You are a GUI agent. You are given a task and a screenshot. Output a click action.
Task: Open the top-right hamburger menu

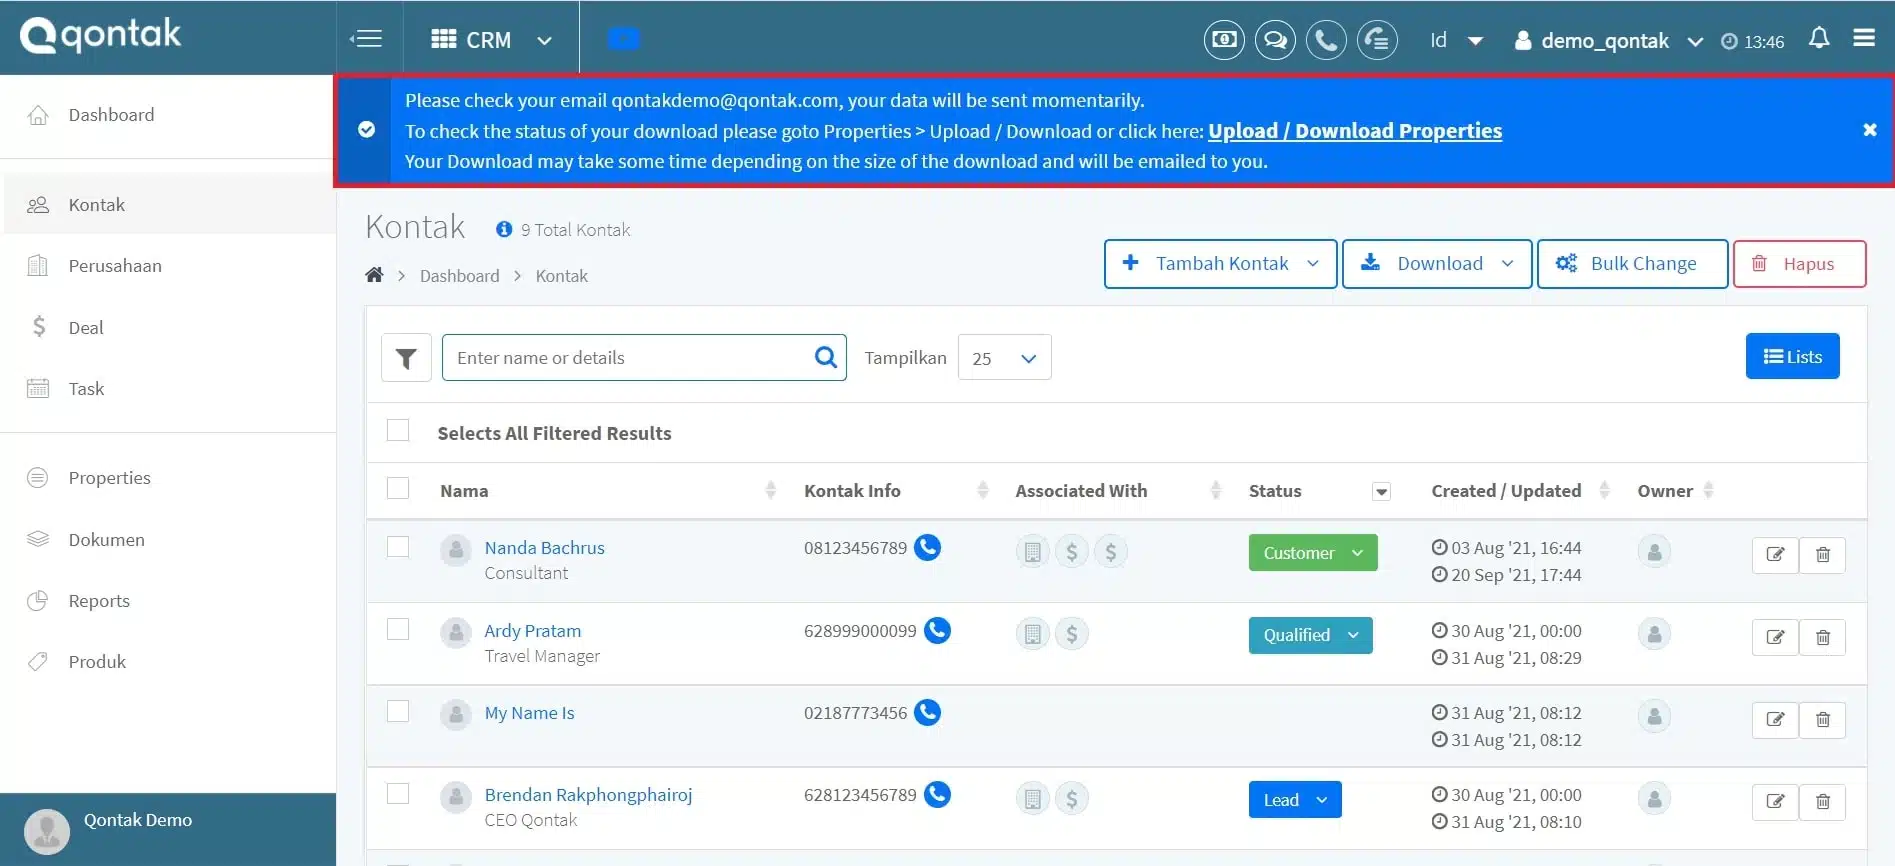coord(1864,38)
